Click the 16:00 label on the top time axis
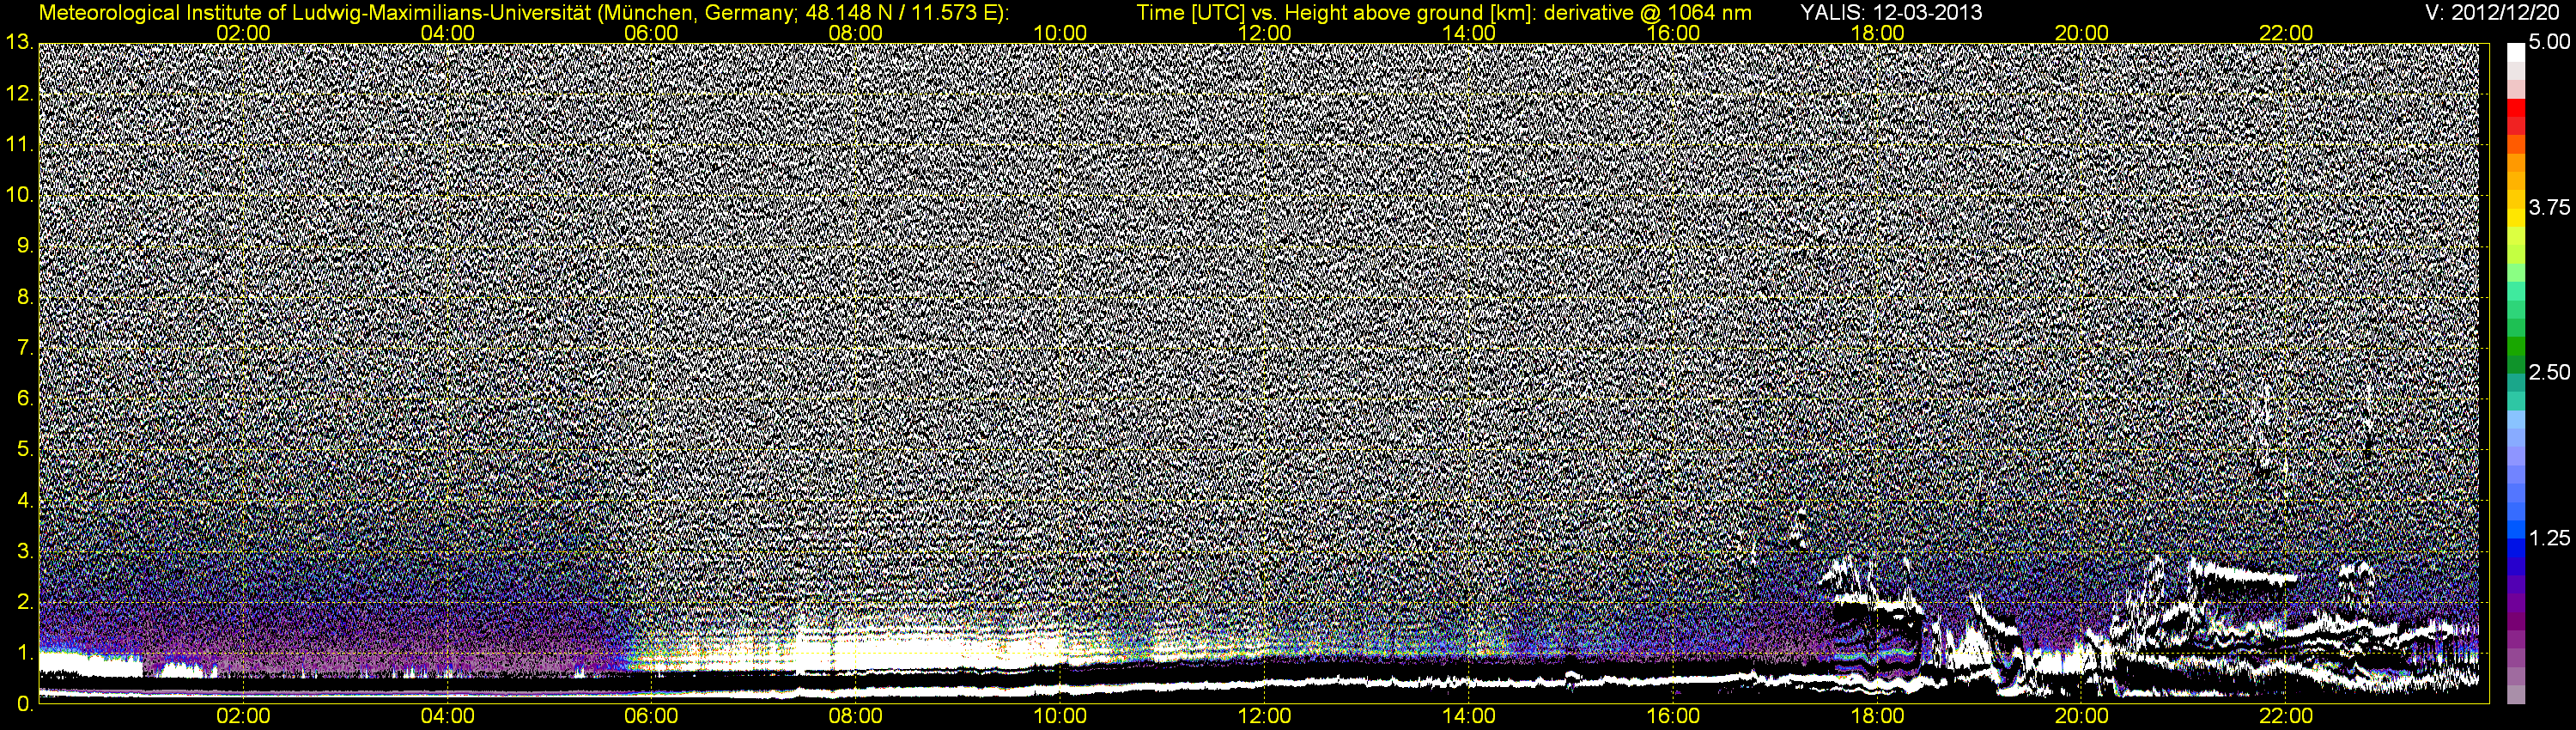The height and width of the screenshot is (730, 2576). (x=1673, y=33)
